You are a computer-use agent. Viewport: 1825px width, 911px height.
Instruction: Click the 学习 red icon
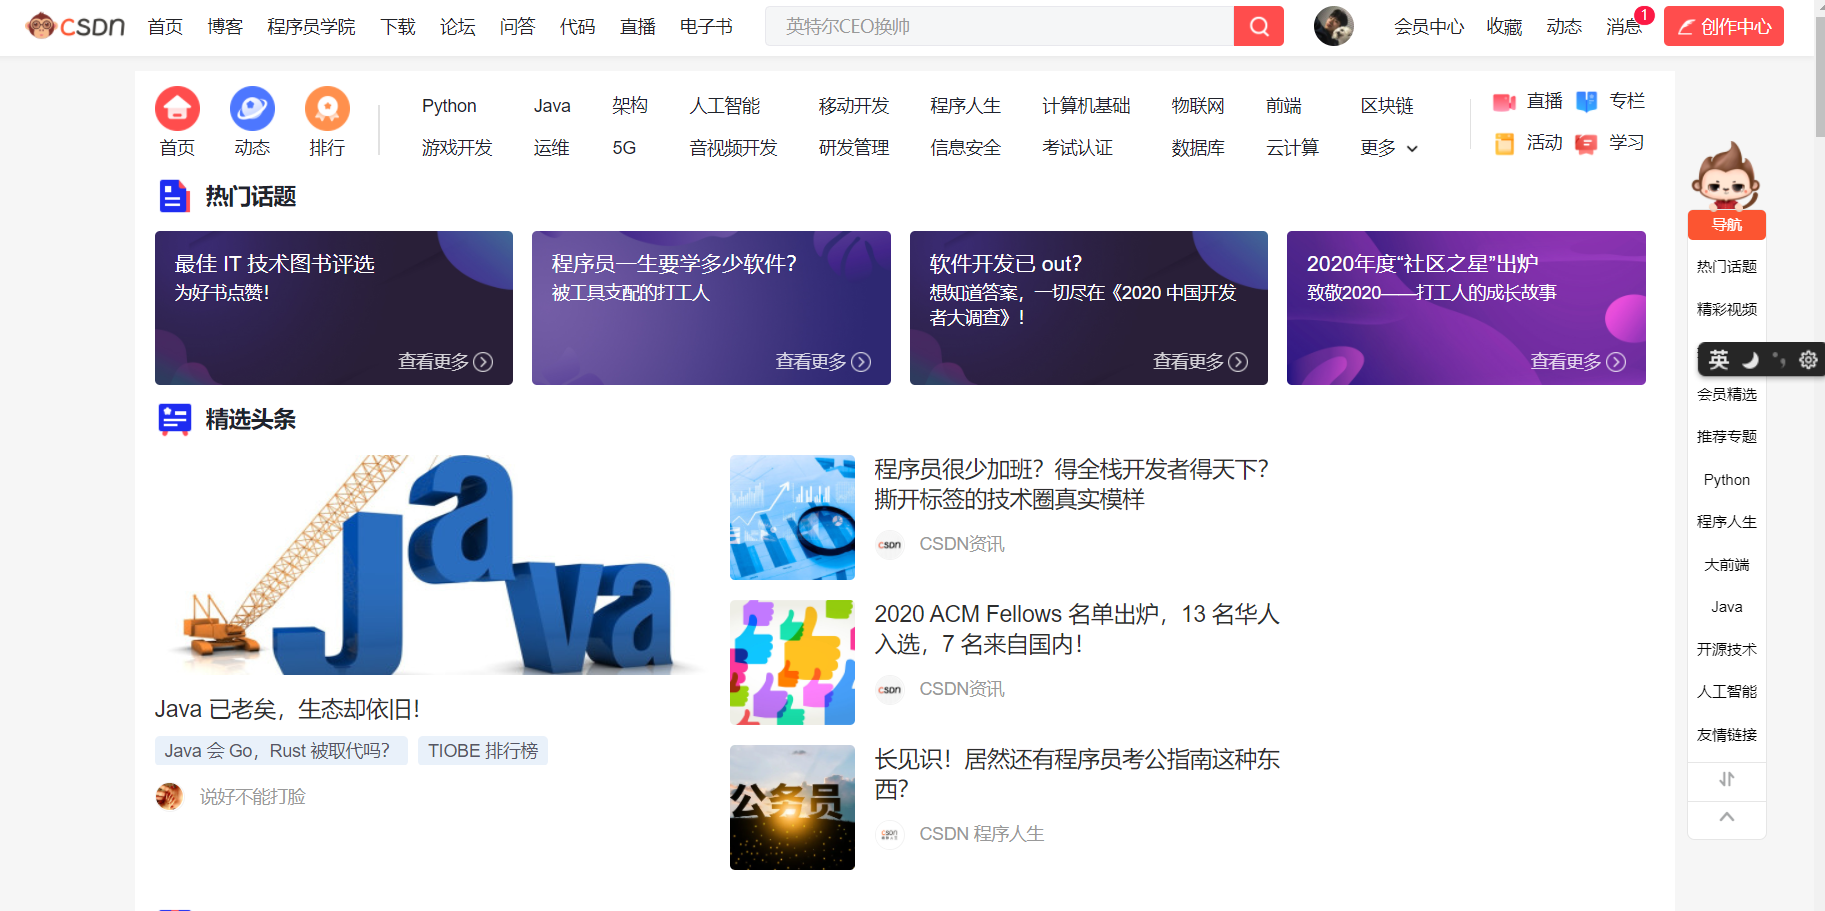(1586, 144)
